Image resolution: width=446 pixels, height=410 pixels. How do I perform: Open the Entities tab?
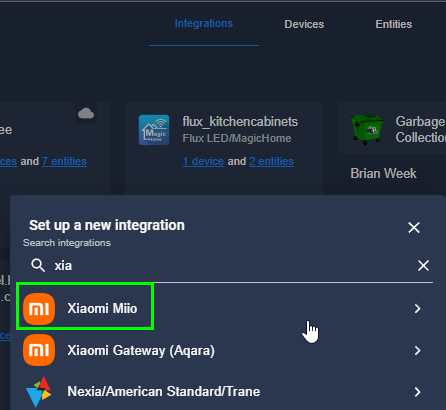tap(394, 24)
